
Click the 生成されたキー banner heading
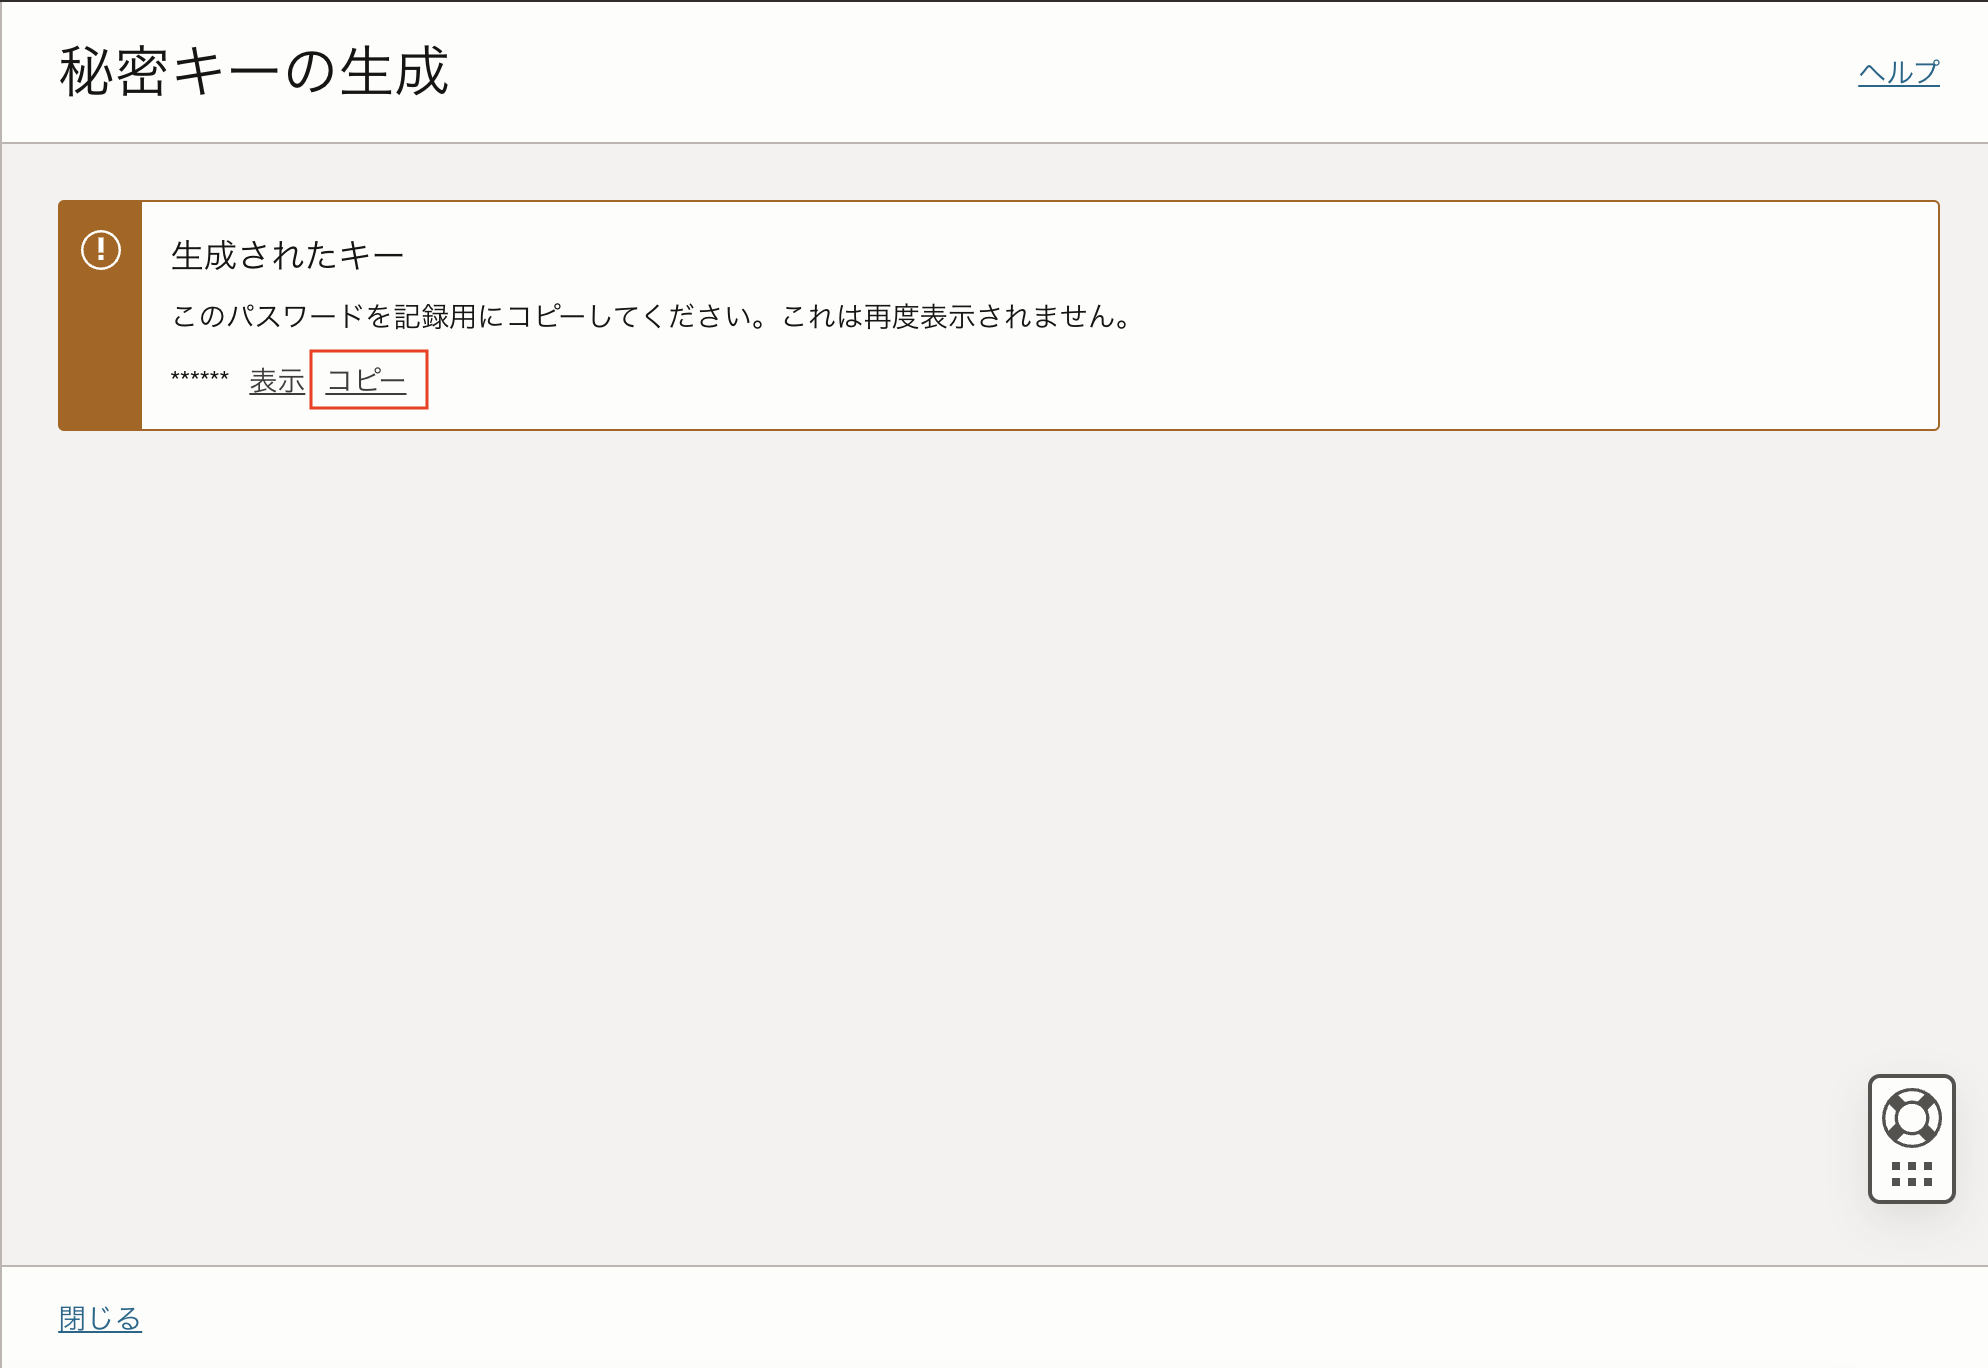286,254
